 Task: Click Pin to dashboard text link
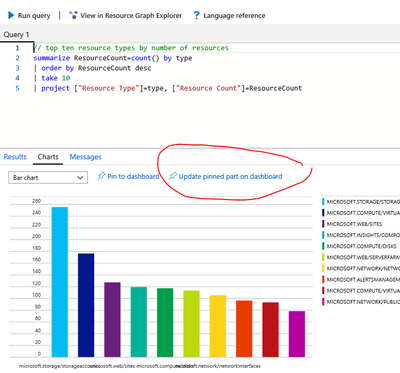coord(133,176)
